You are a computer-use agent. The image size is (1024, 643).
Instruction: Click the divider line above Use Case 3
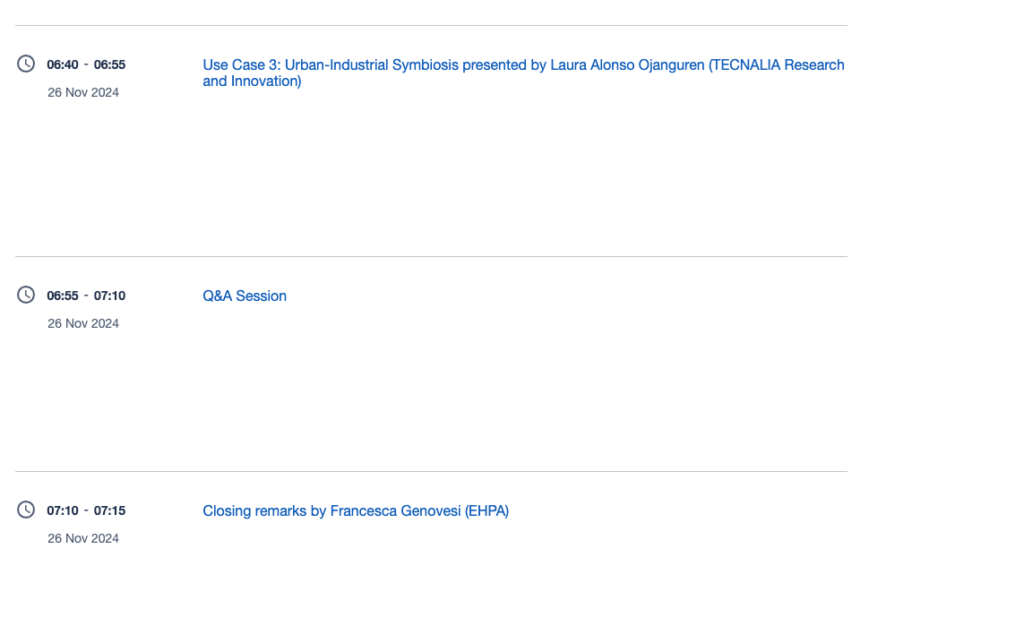tap(430, 26)
